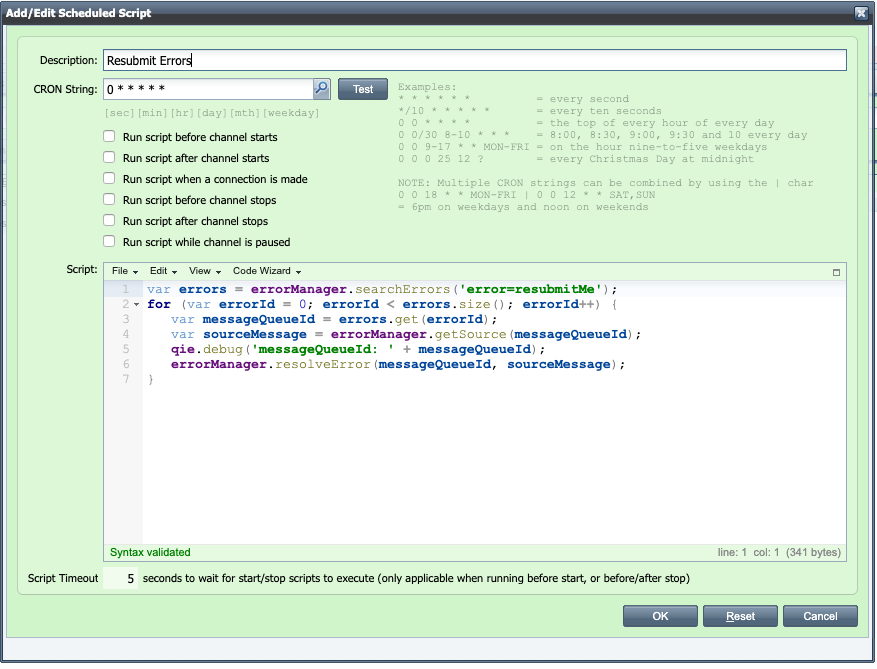877x669 pixels.
Task: Click the [sec][min][hr] format hint text
Action: pos(212,113)
